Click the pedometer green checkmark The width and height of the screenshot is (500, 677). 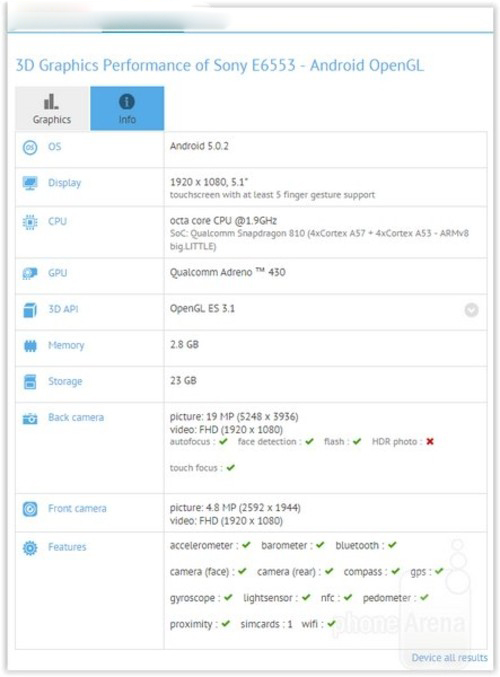point(424,598)
